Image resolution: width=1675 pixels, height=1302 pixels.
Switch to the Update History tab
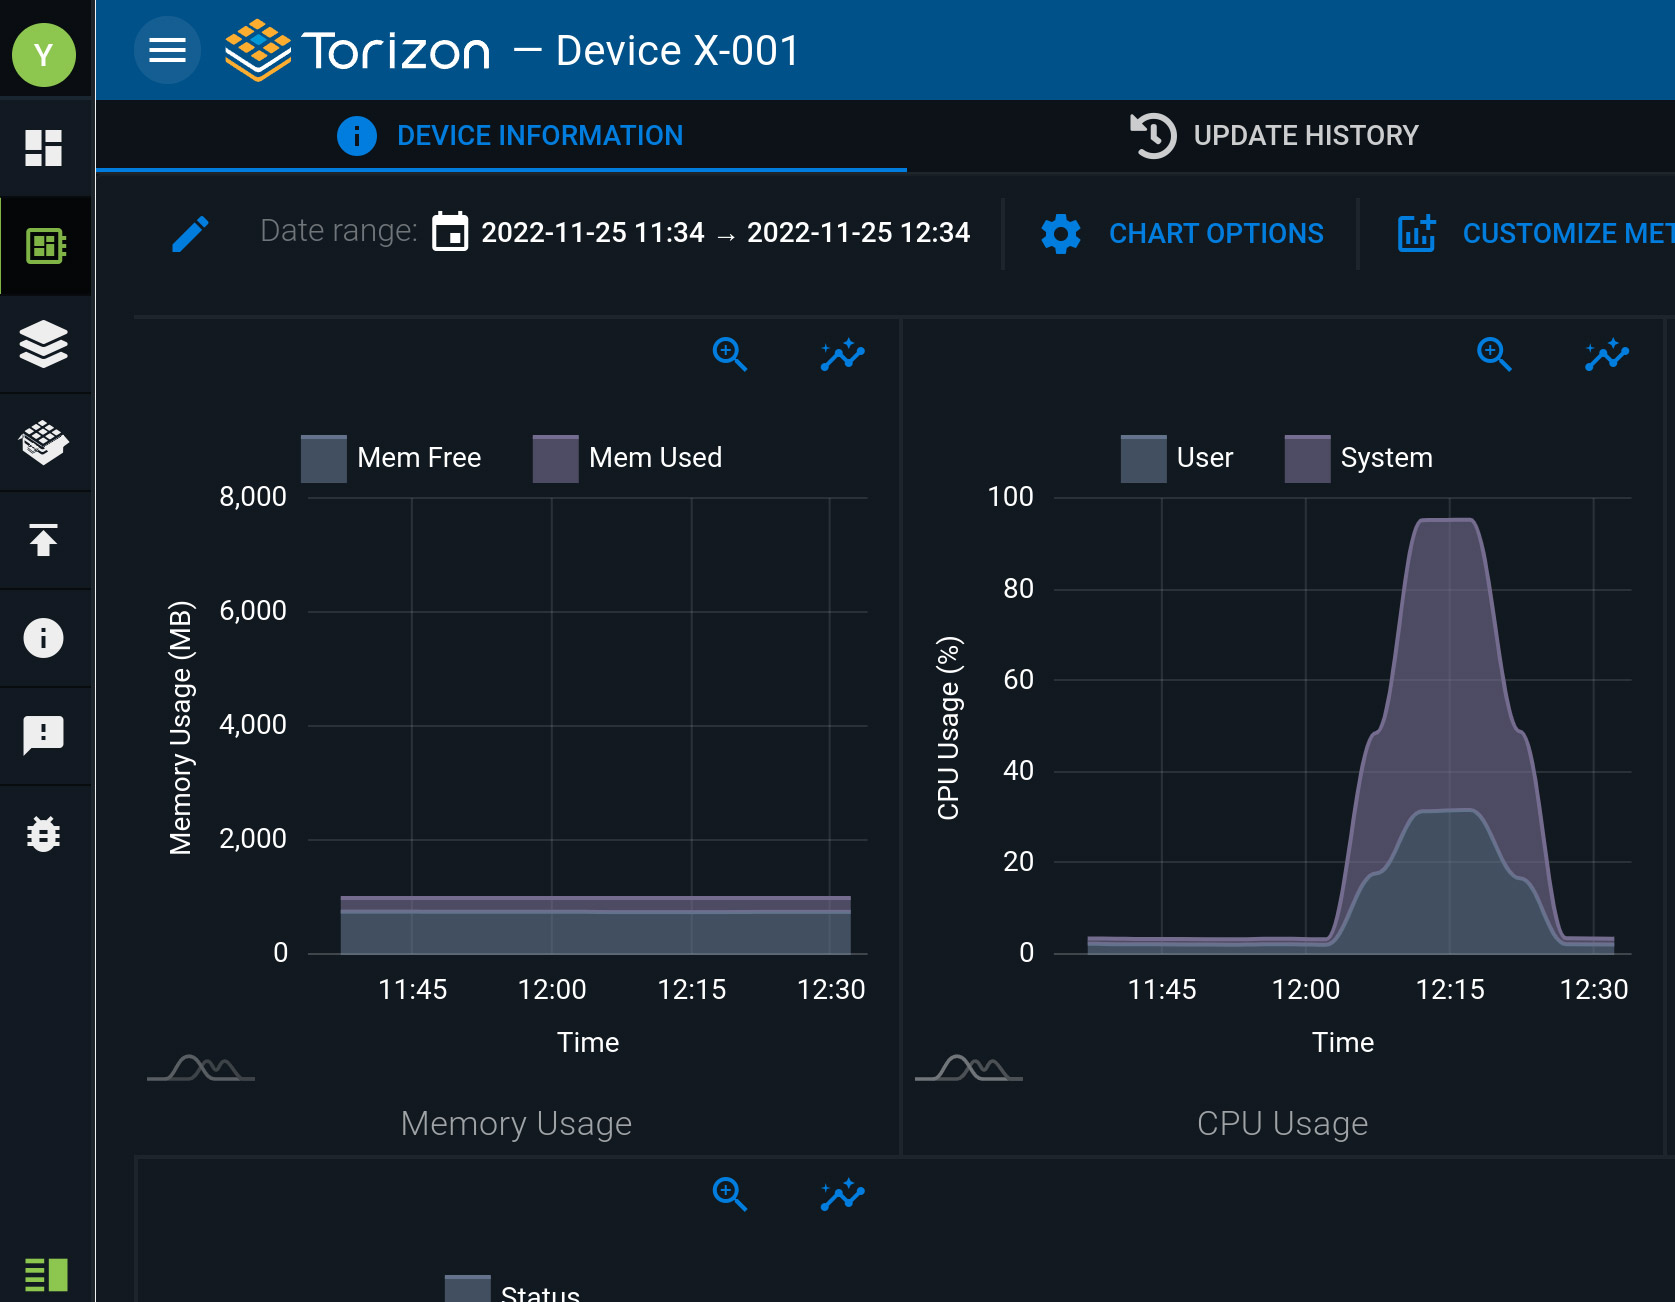1275,136
